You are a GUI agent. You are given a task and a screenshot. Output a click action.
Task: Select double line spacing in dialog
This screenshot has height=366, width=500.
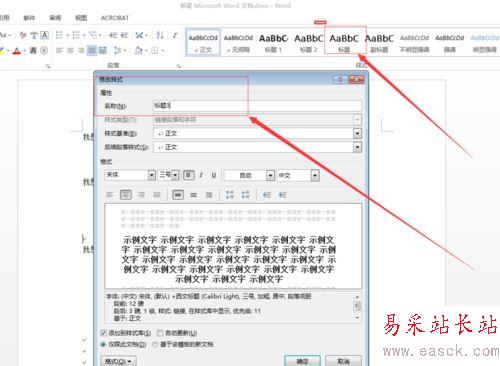[x=209, y=195]
